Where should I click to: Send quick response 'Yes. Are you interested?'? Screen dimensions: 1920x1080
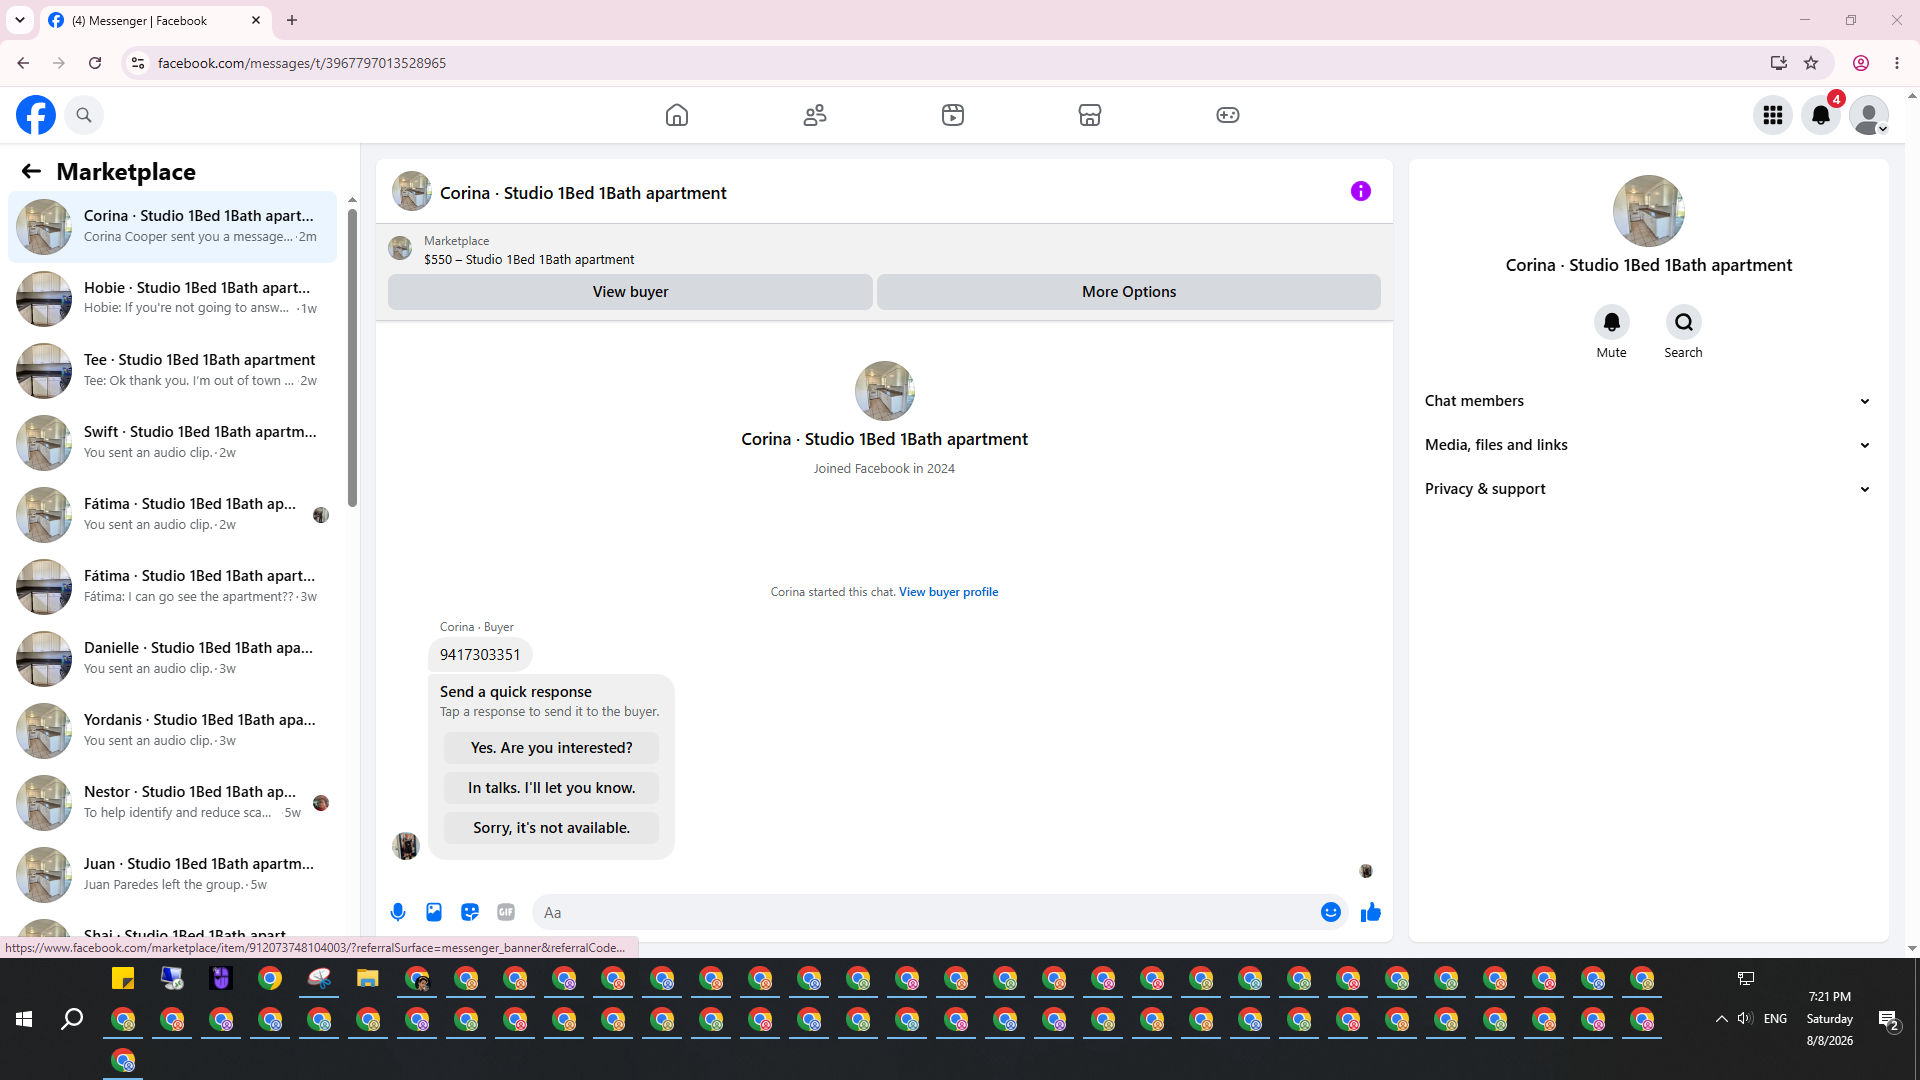pyautogui.click(x=552, y=748)
